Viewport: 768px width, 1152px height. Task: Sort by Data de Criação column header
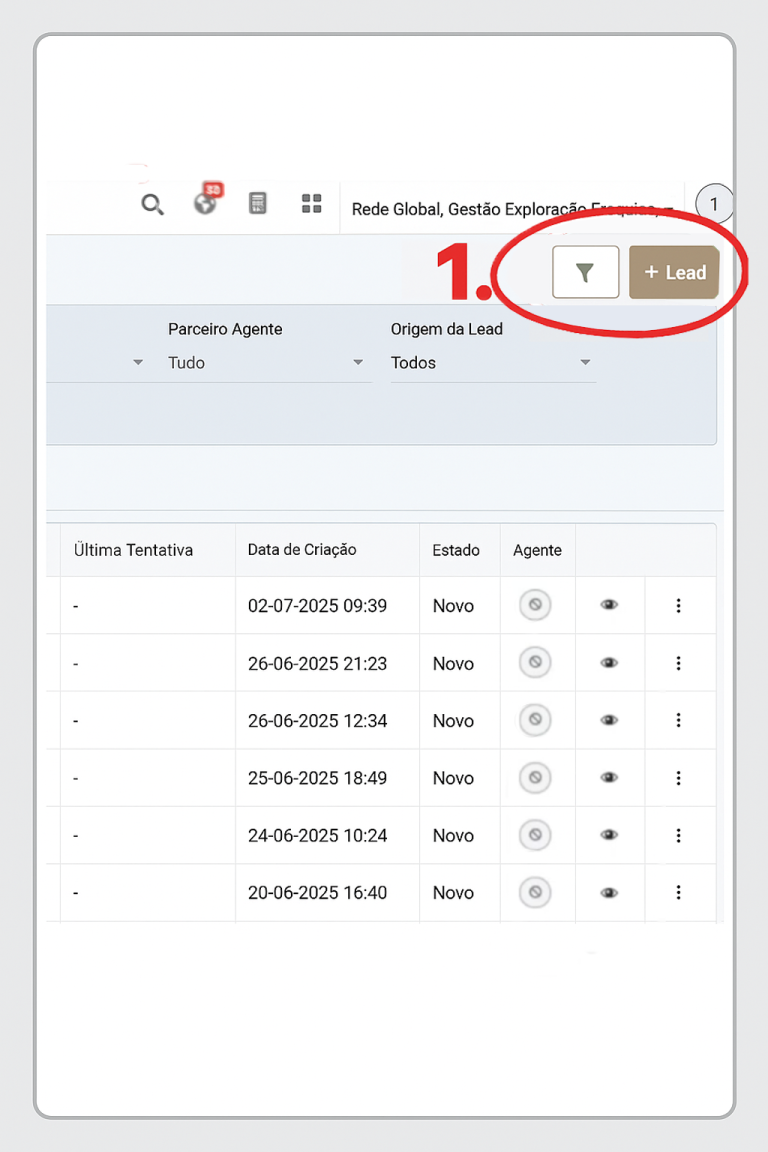302,550
